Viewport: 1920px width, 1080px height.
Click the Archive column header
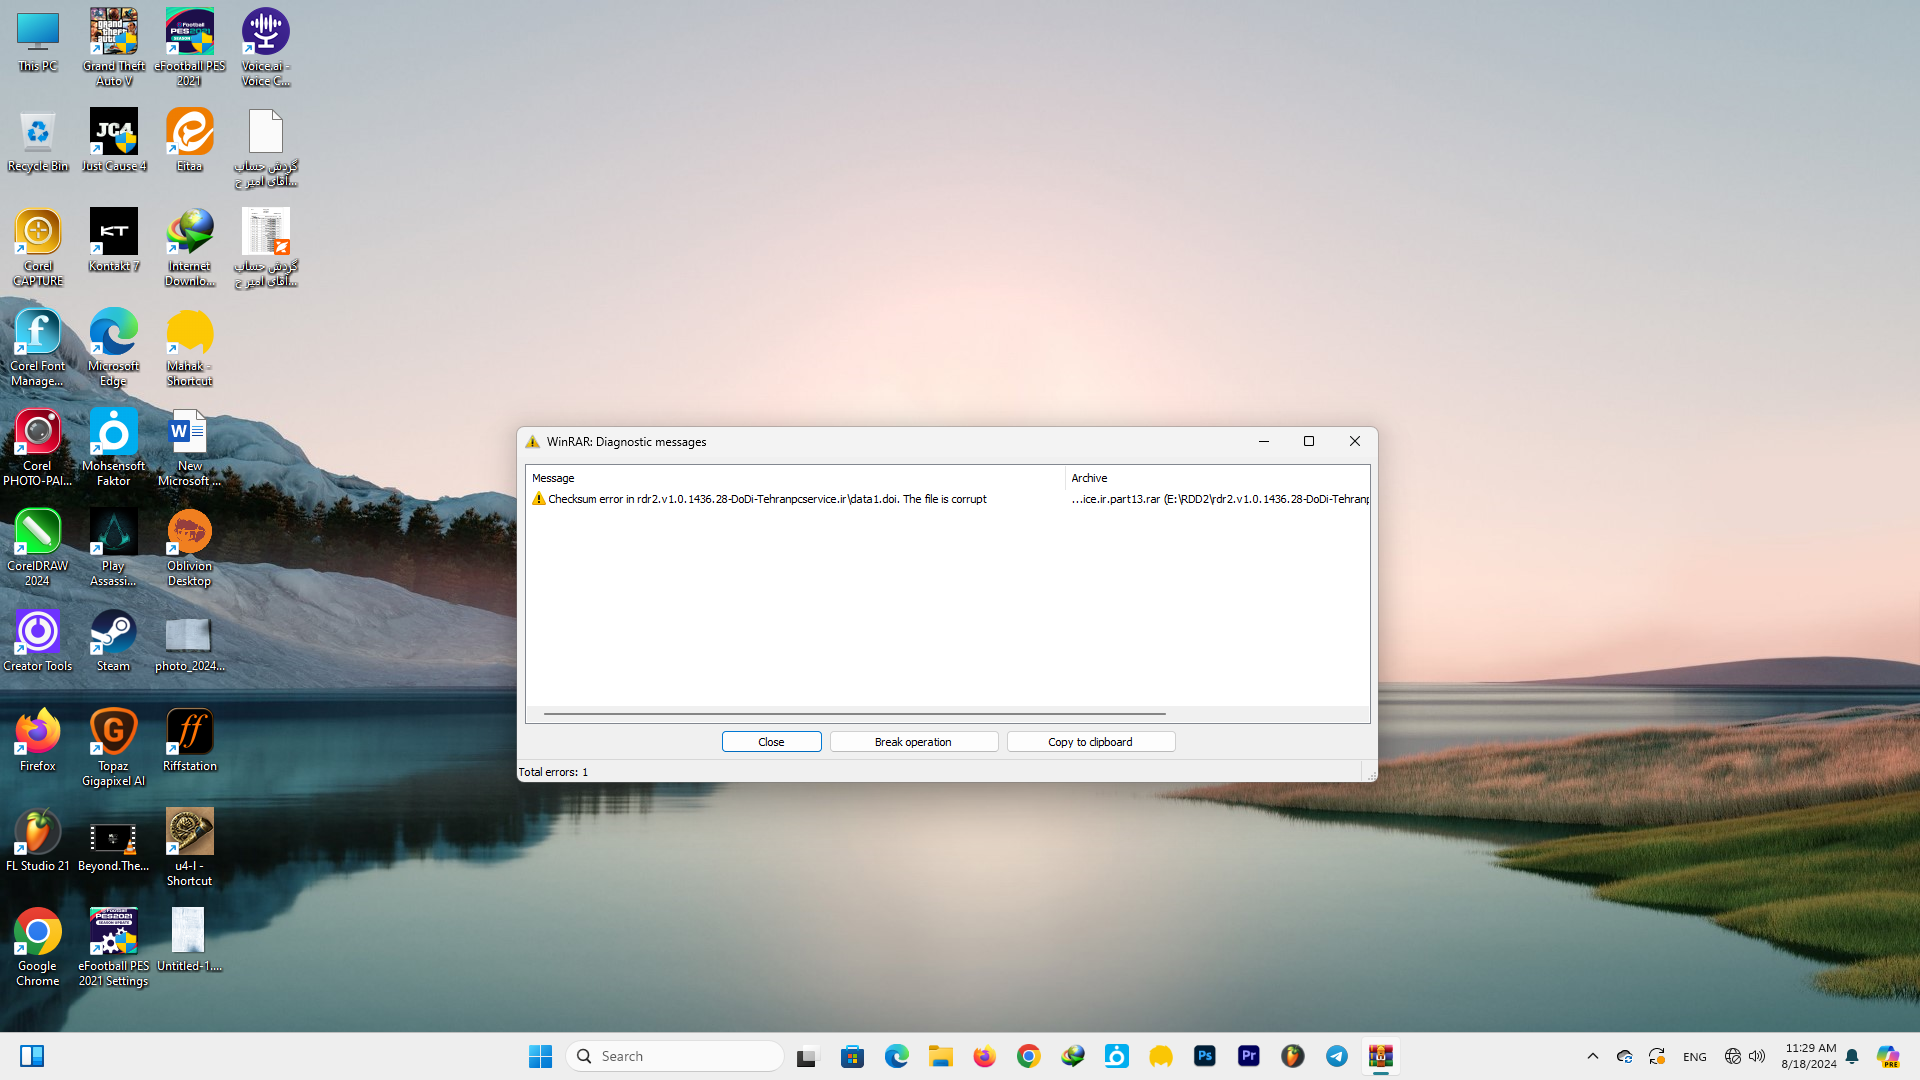point(1089,478)
